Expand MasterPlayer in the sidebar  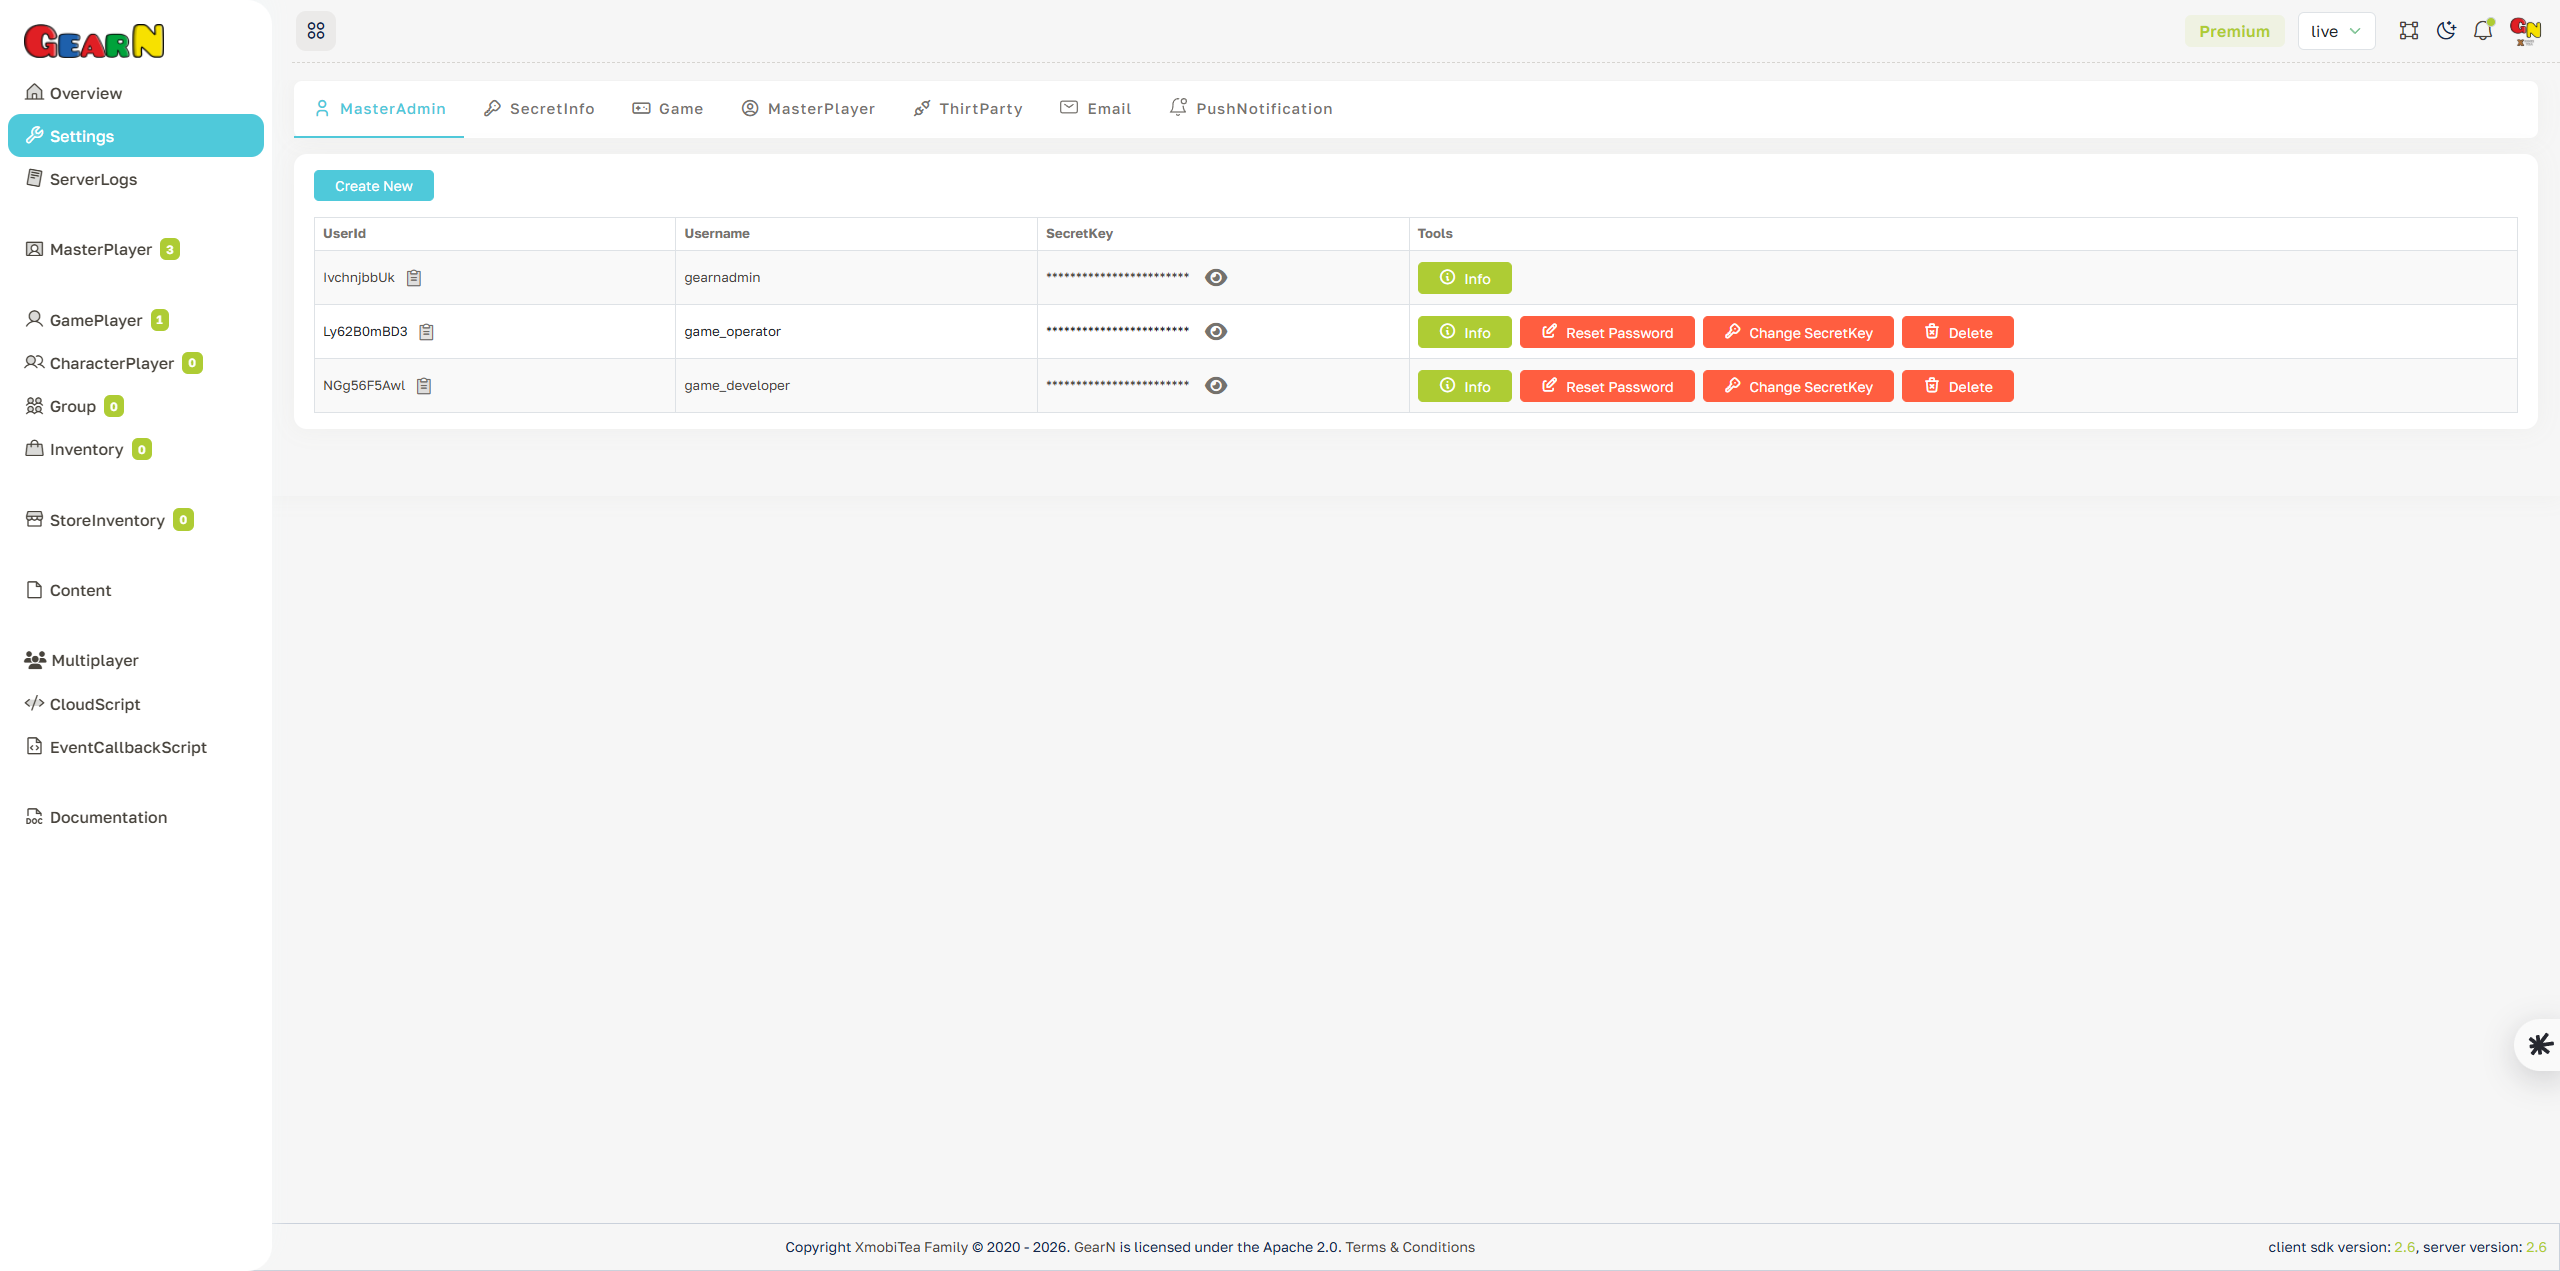(x=100, y=249)
